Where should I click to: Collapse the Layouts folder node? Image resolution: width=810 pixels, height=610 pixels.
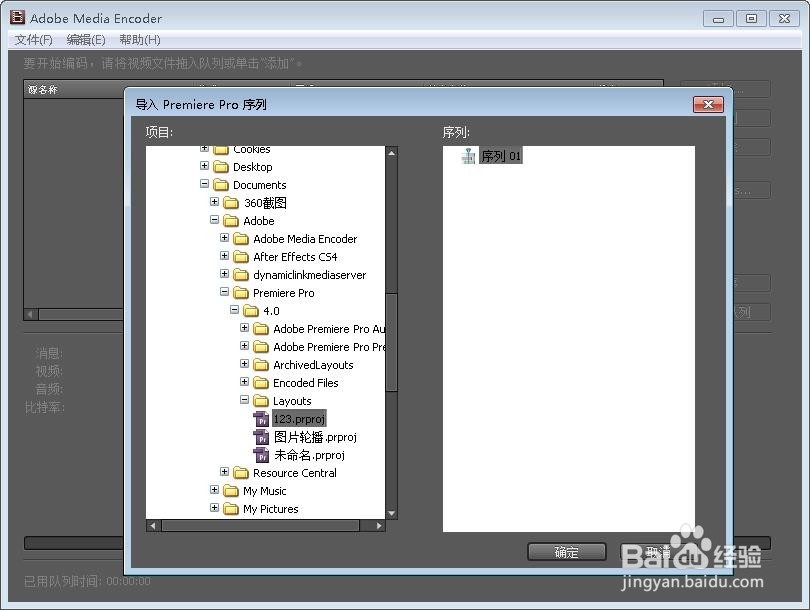coord(244,399)
